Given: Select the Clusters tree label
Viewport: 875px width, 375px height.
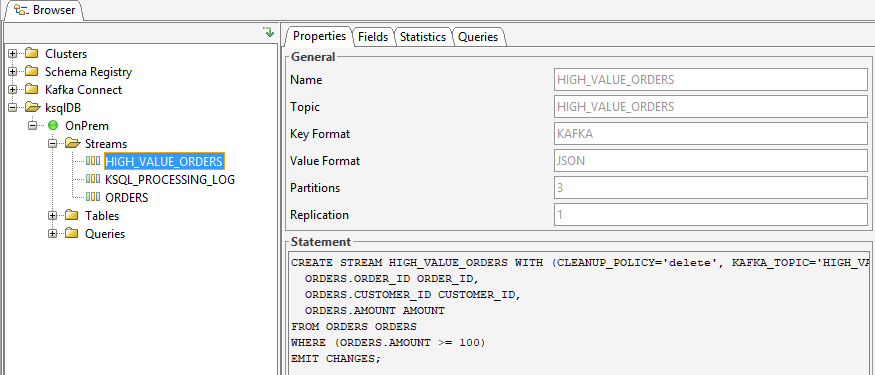Looking at the screenshot, I should (66, 54).
